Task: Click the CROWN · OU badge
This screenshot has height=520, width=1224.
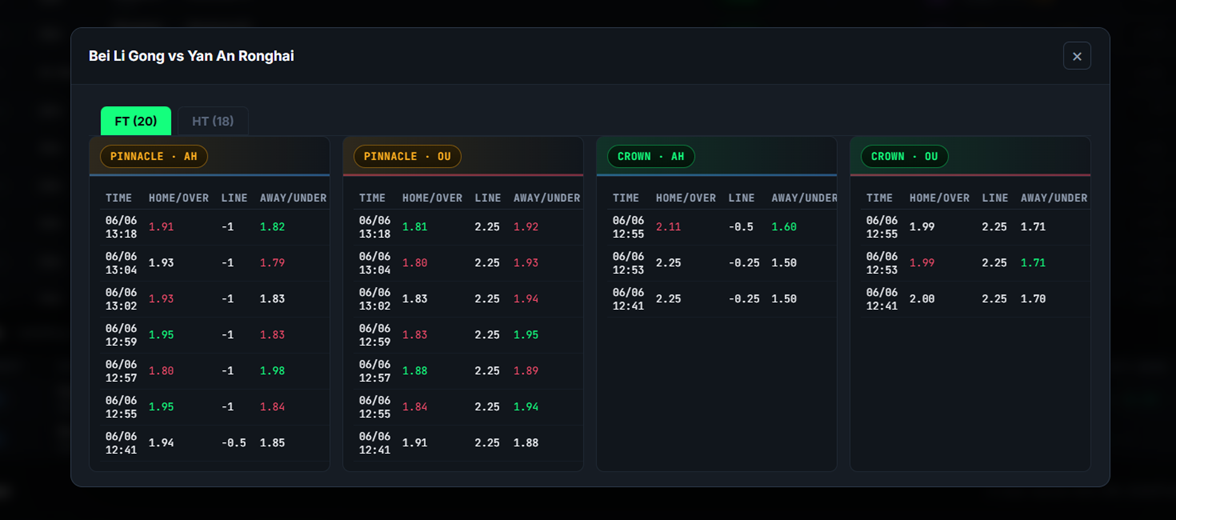Action: click(905, 156)
